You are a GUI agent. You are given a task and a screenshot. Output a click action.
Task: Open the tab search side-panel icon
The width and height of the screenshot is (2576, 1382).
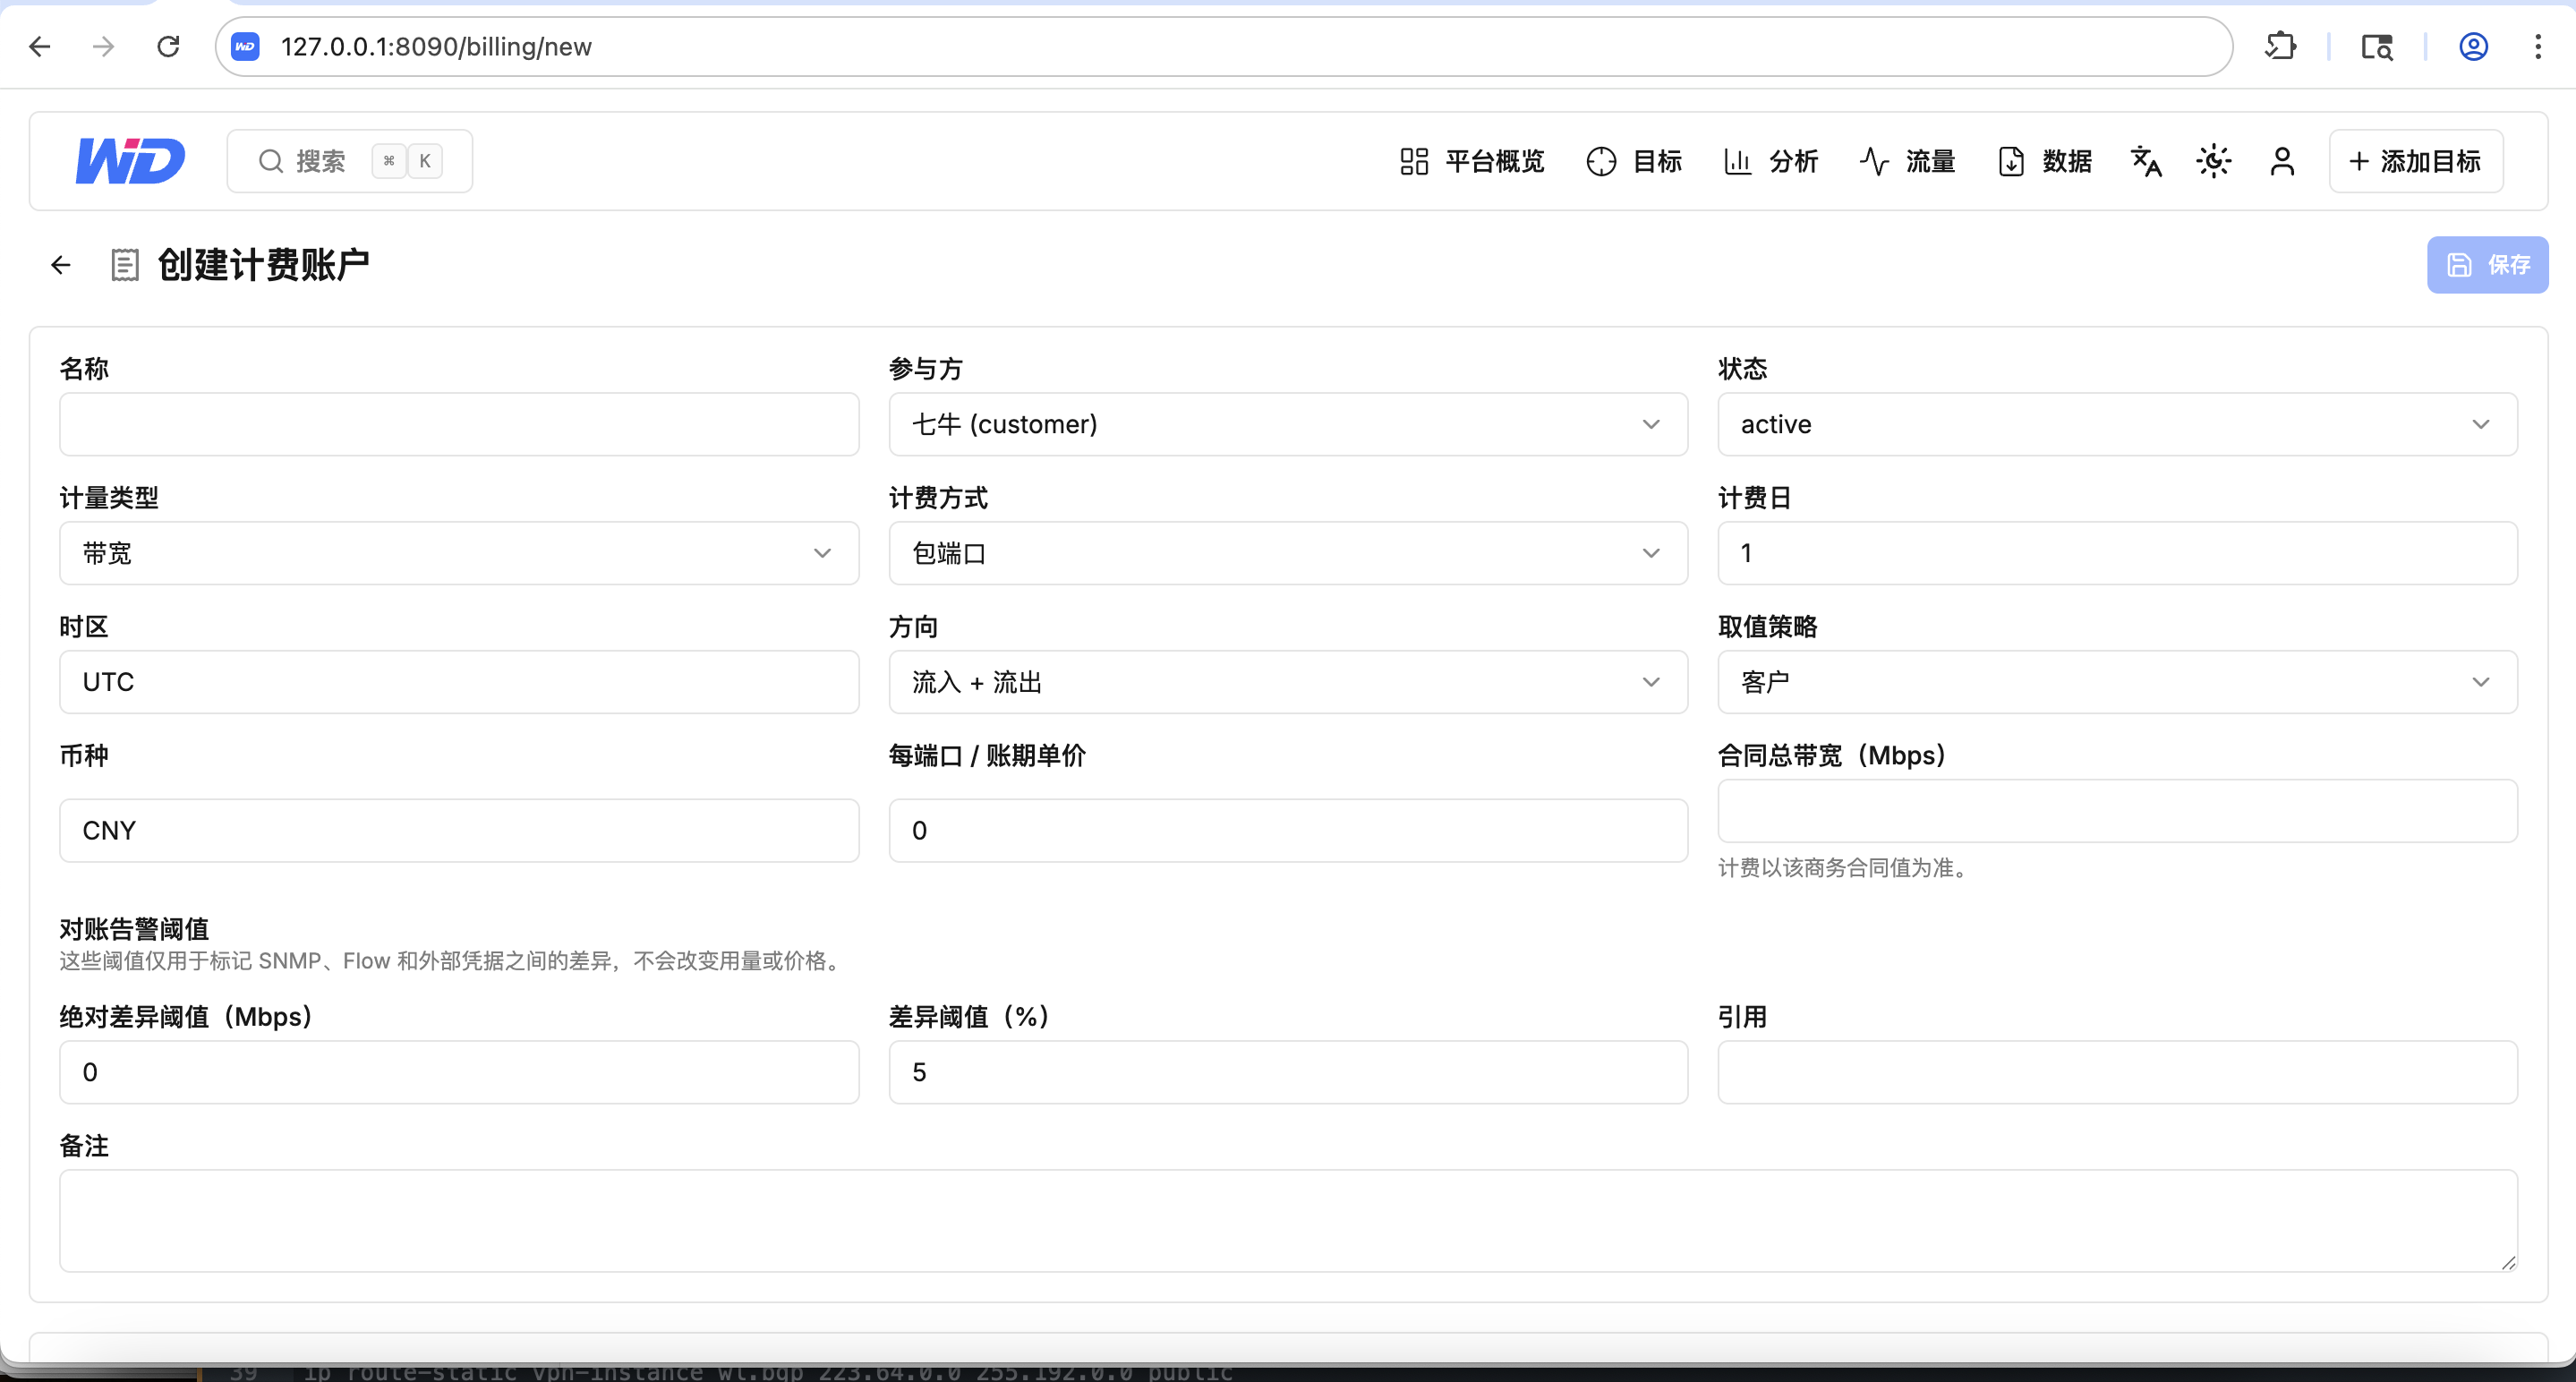(x=2377, y=46)
